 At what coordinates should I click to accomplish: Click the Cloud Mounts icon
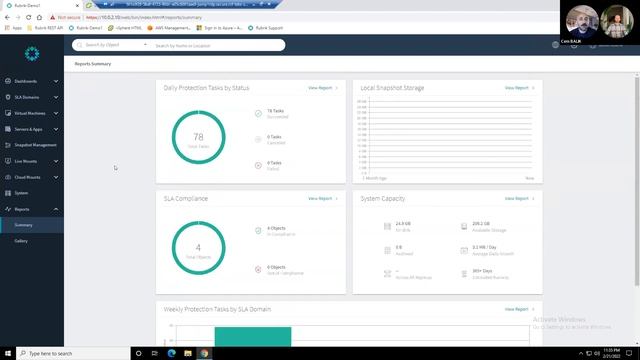(8, 177)
